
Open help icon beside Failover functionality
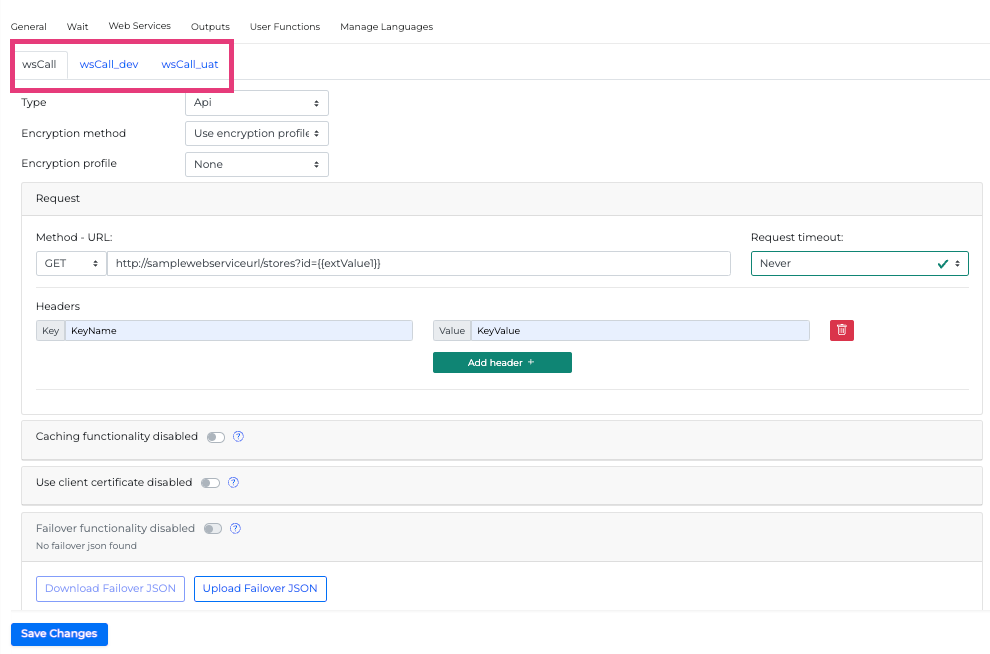[x=236, y=529]
